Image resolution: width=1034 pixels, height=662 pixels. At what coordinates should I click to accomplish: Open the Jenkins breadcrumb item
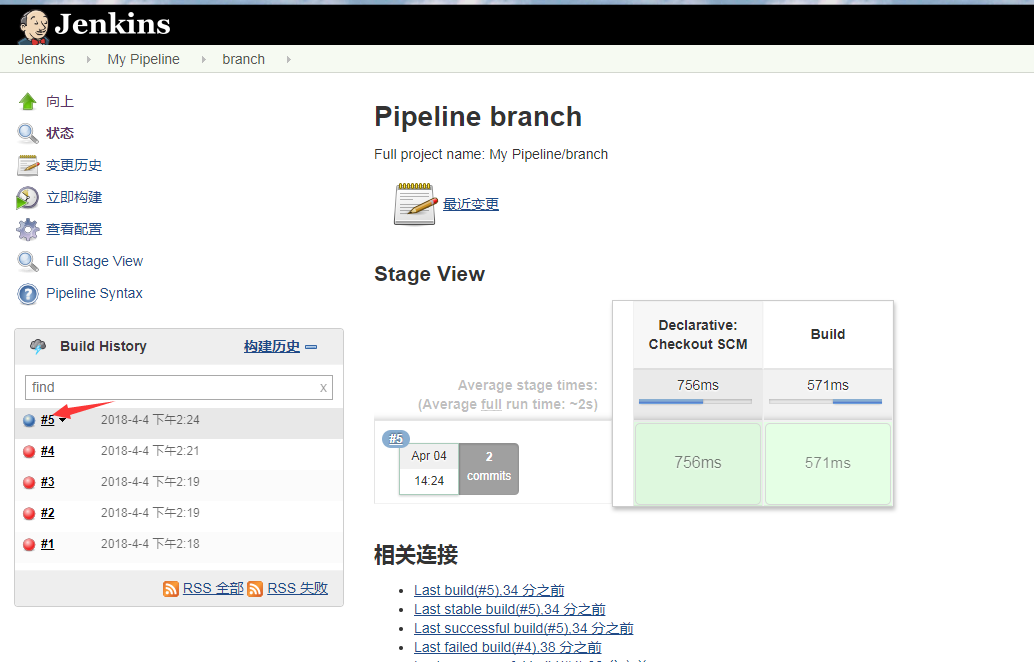tap(41, 59)
